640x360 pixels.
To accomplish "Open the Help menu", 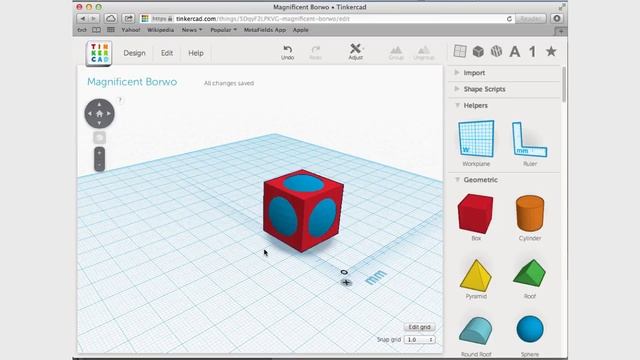I will (196, 53).
